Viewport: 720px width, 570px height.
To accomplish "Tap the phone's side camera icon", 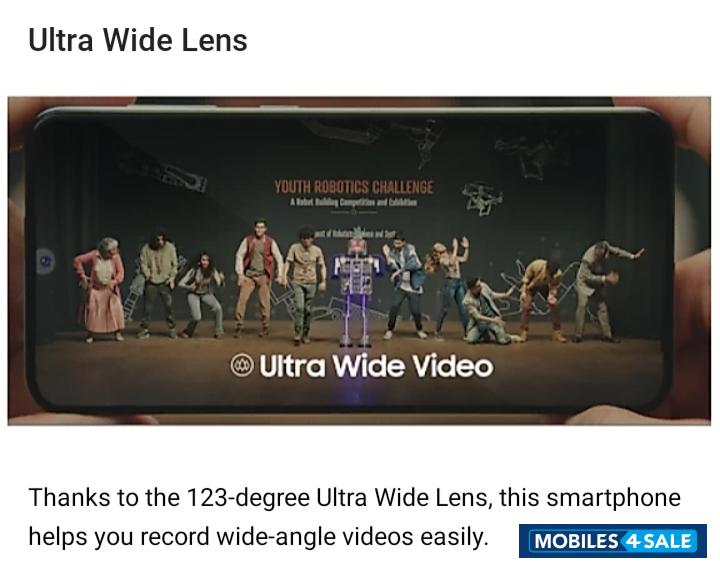I will [46, 262].
